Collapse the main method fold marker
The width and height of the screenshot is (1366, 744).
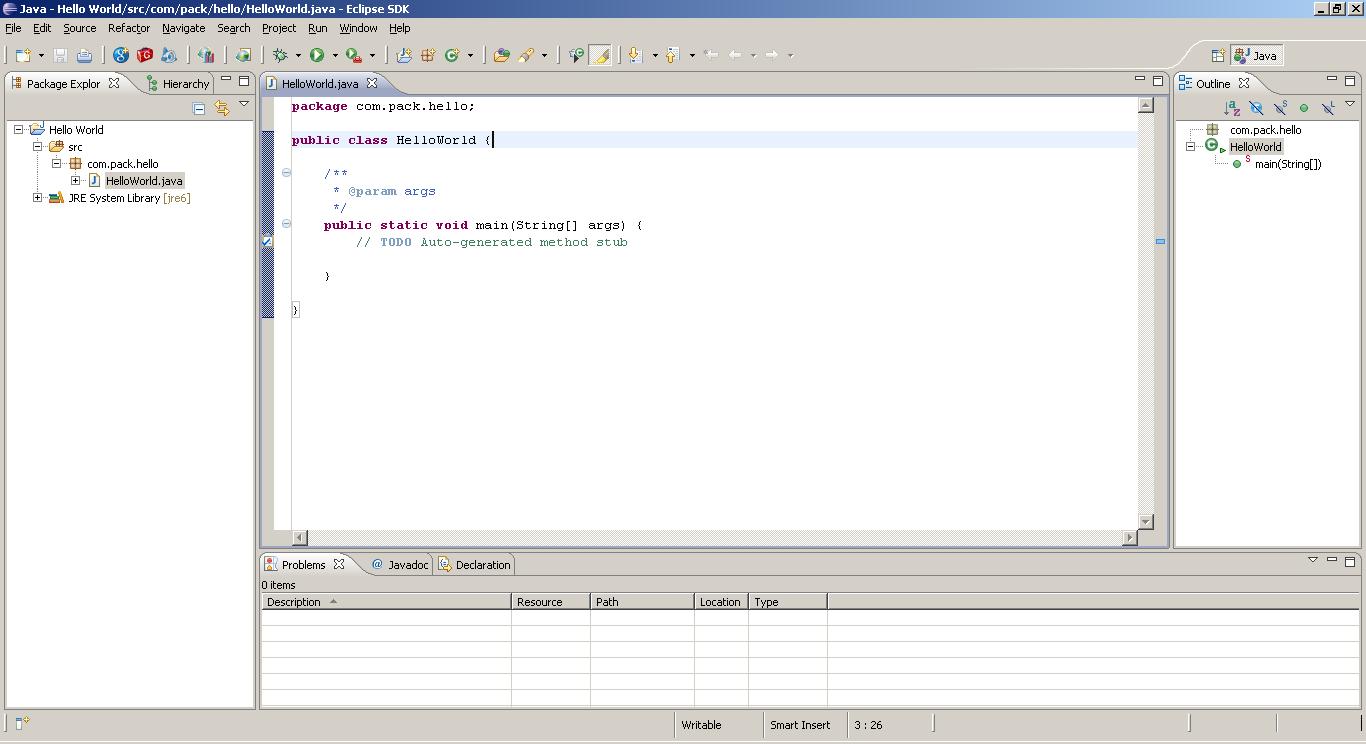pos(286,225)
